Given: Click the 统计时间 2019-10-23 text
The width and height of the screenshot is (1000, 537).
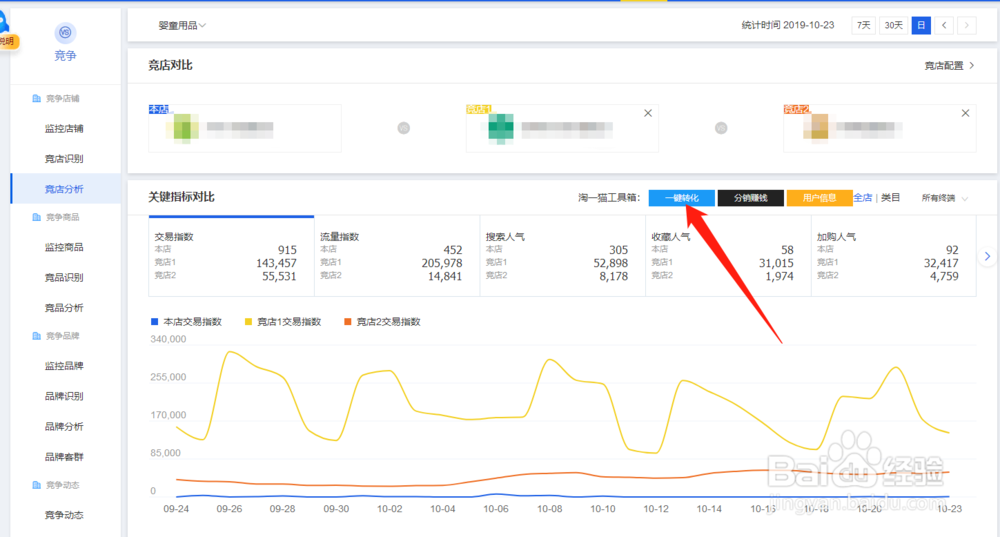Looking at the screenshot, I should [788, 25].
